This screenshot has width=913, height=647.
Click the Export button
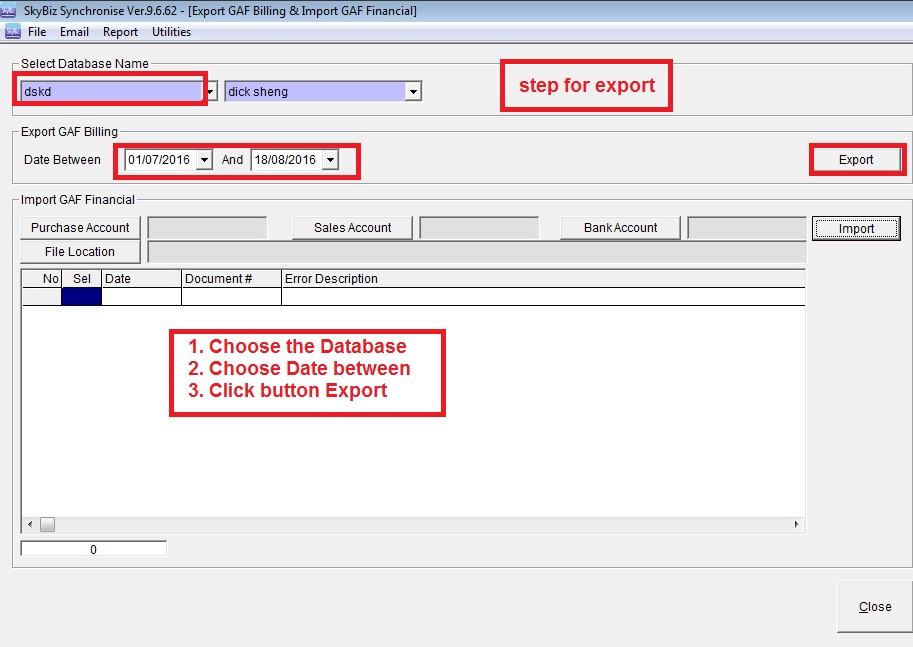pos(855,160)
